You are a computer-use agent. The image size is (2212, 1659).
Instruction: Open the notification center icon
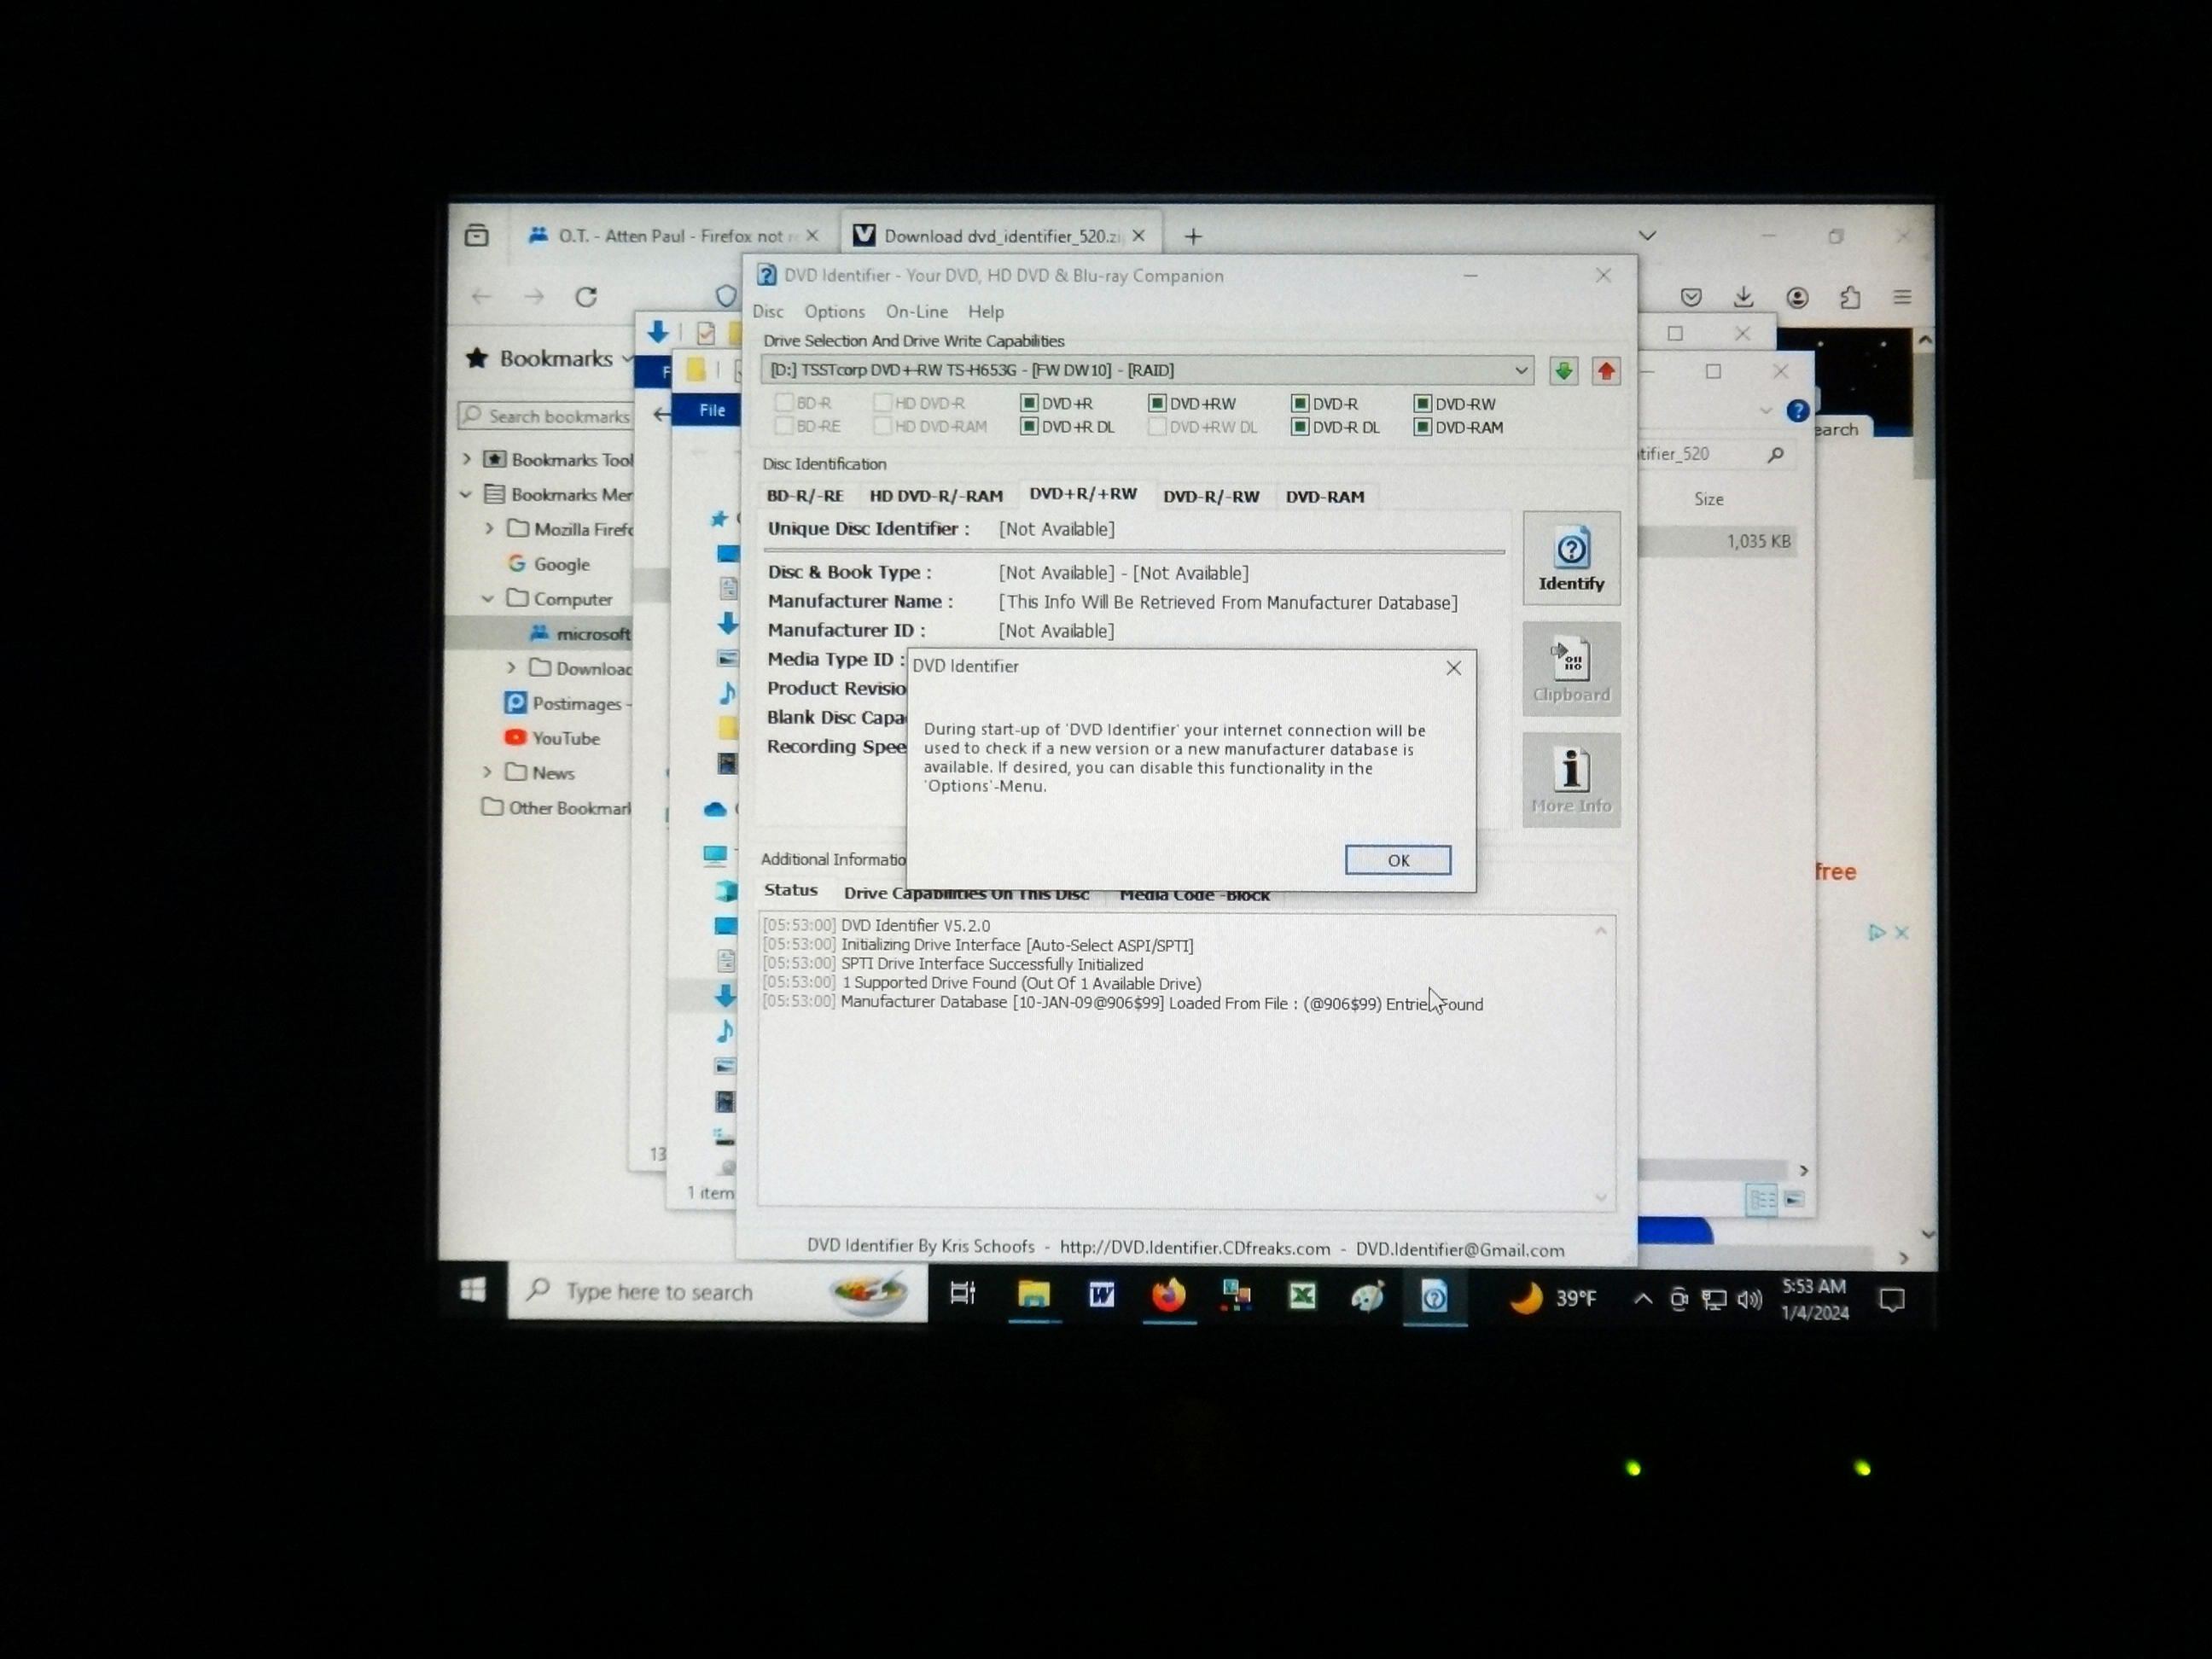coord(1891,1299)
